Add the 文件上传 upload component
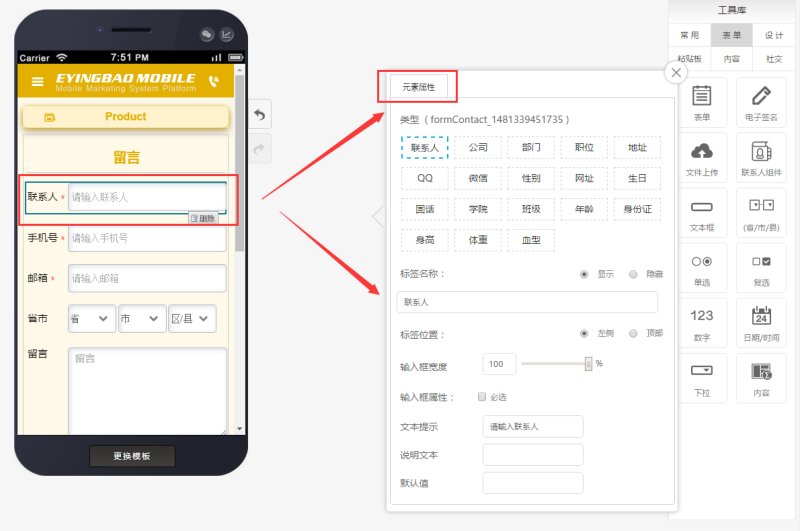The height and width of the screenshot is (531, 800). click(x=702, y=158)
